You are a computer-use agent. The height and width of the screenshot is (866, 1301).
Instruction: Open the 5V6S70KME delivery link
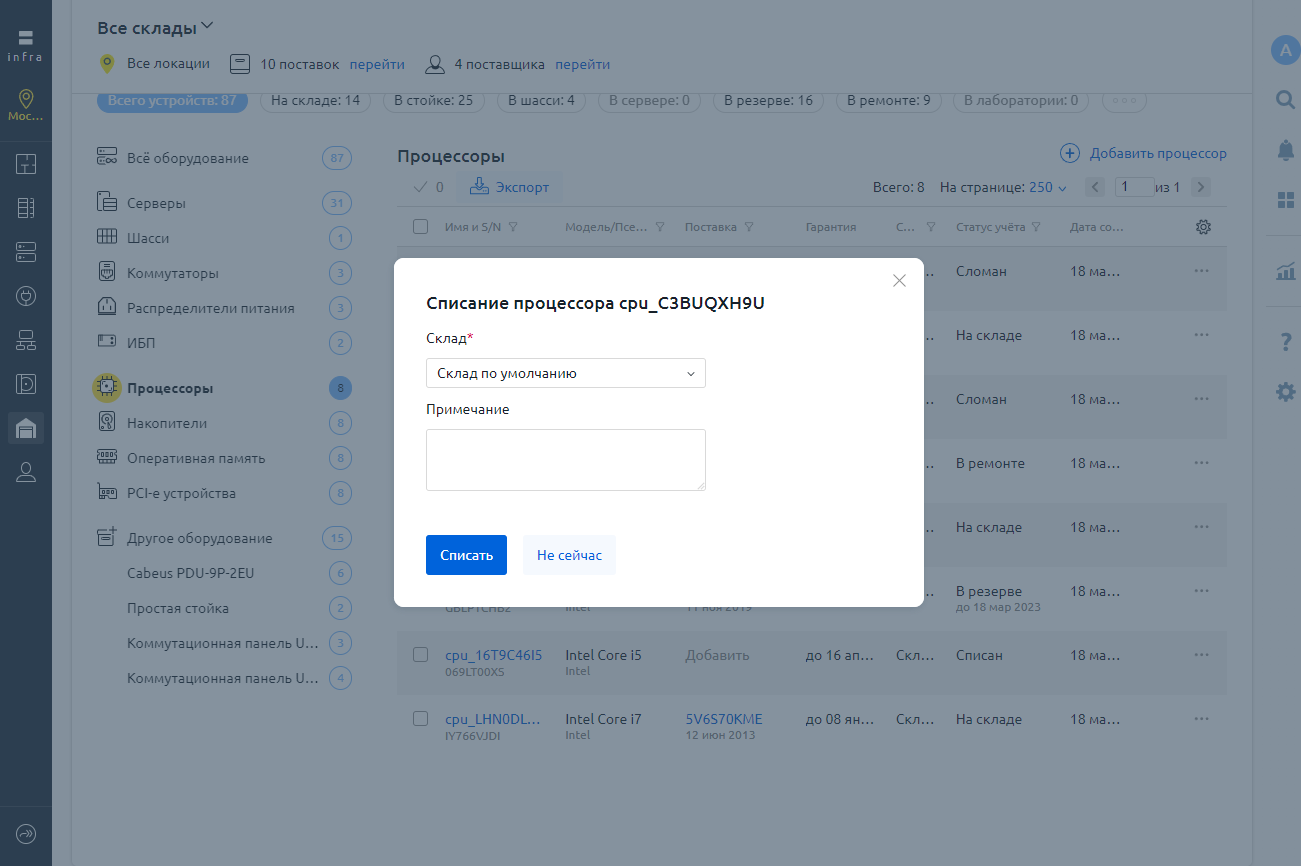723,719
